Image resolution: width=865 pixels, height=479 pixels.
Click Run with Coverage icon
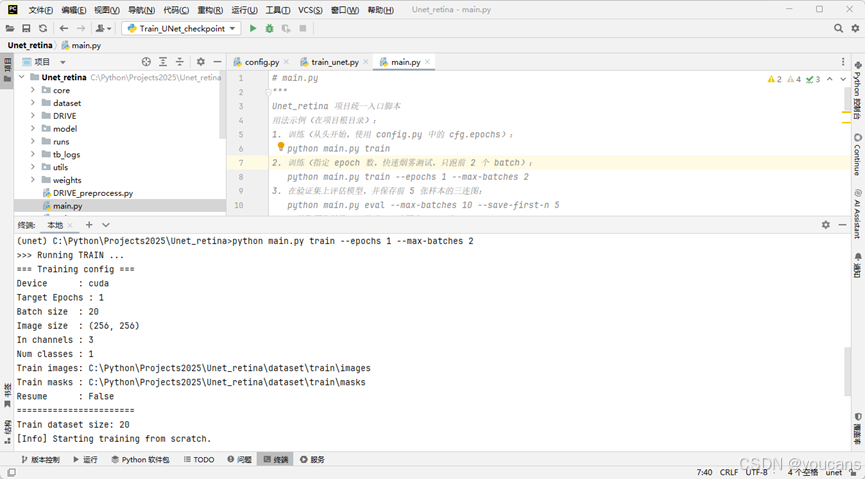tap(286, 28)
